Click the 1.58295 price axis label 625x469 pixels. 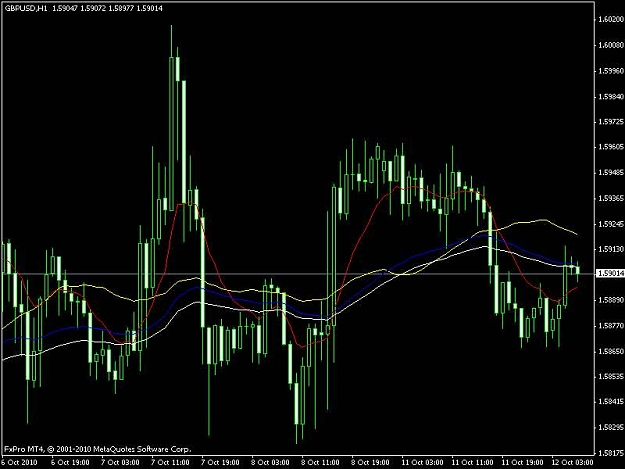point(610,428)
